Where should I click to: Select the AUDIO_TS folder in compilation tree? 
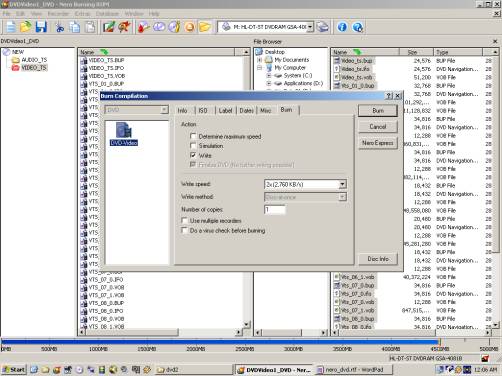click(34, 60)
